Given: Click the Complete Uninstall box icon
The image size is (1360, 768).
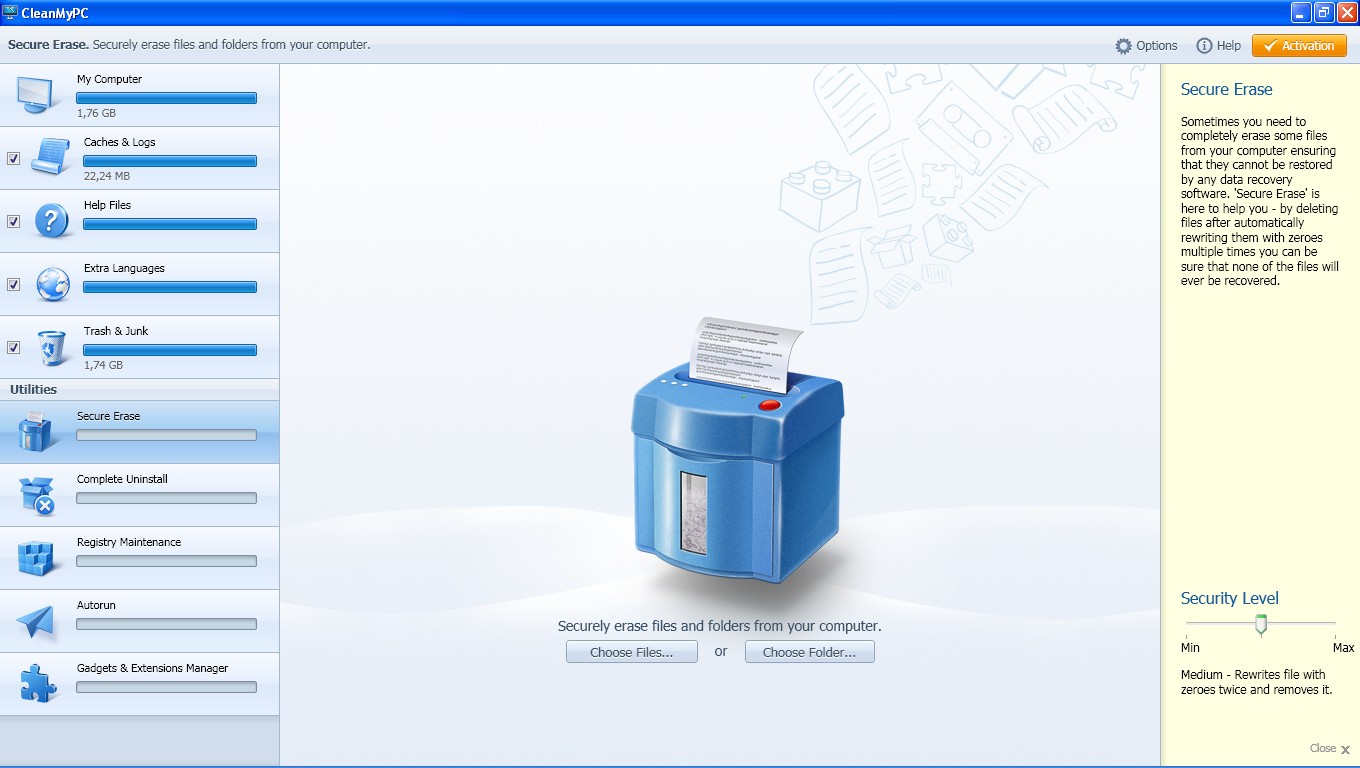Looking at the screenshot, I should 37,495.
